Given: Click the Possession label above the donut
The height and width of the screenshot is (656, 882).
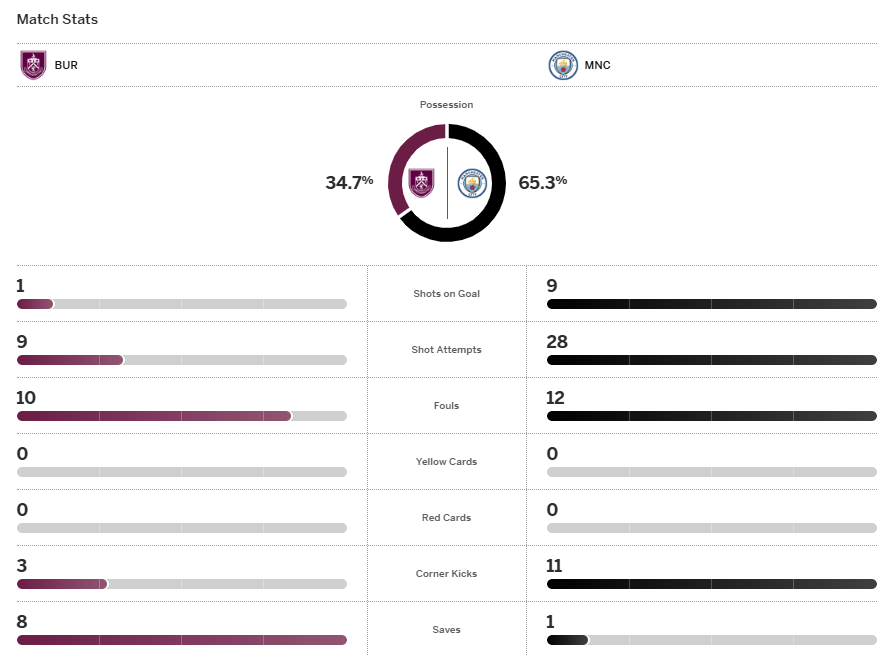Looking at the screenshot, I should [446, 105].
